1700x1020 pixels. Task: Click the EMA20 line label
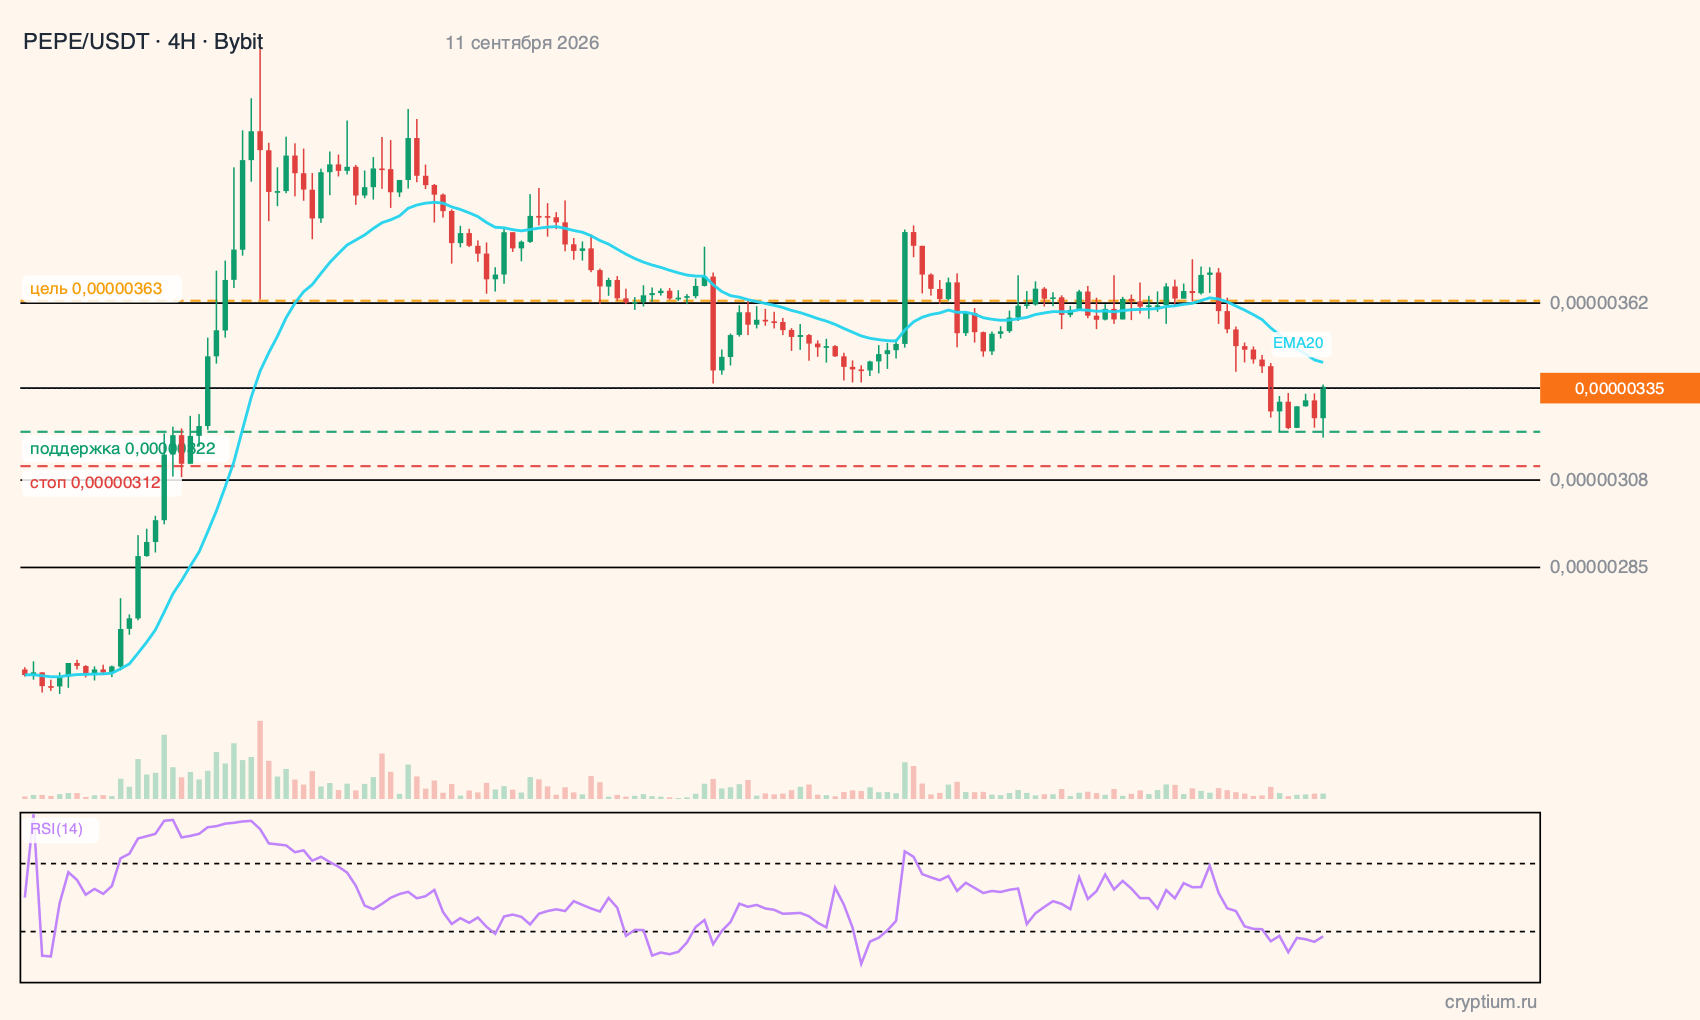[x=1298, y=343]
